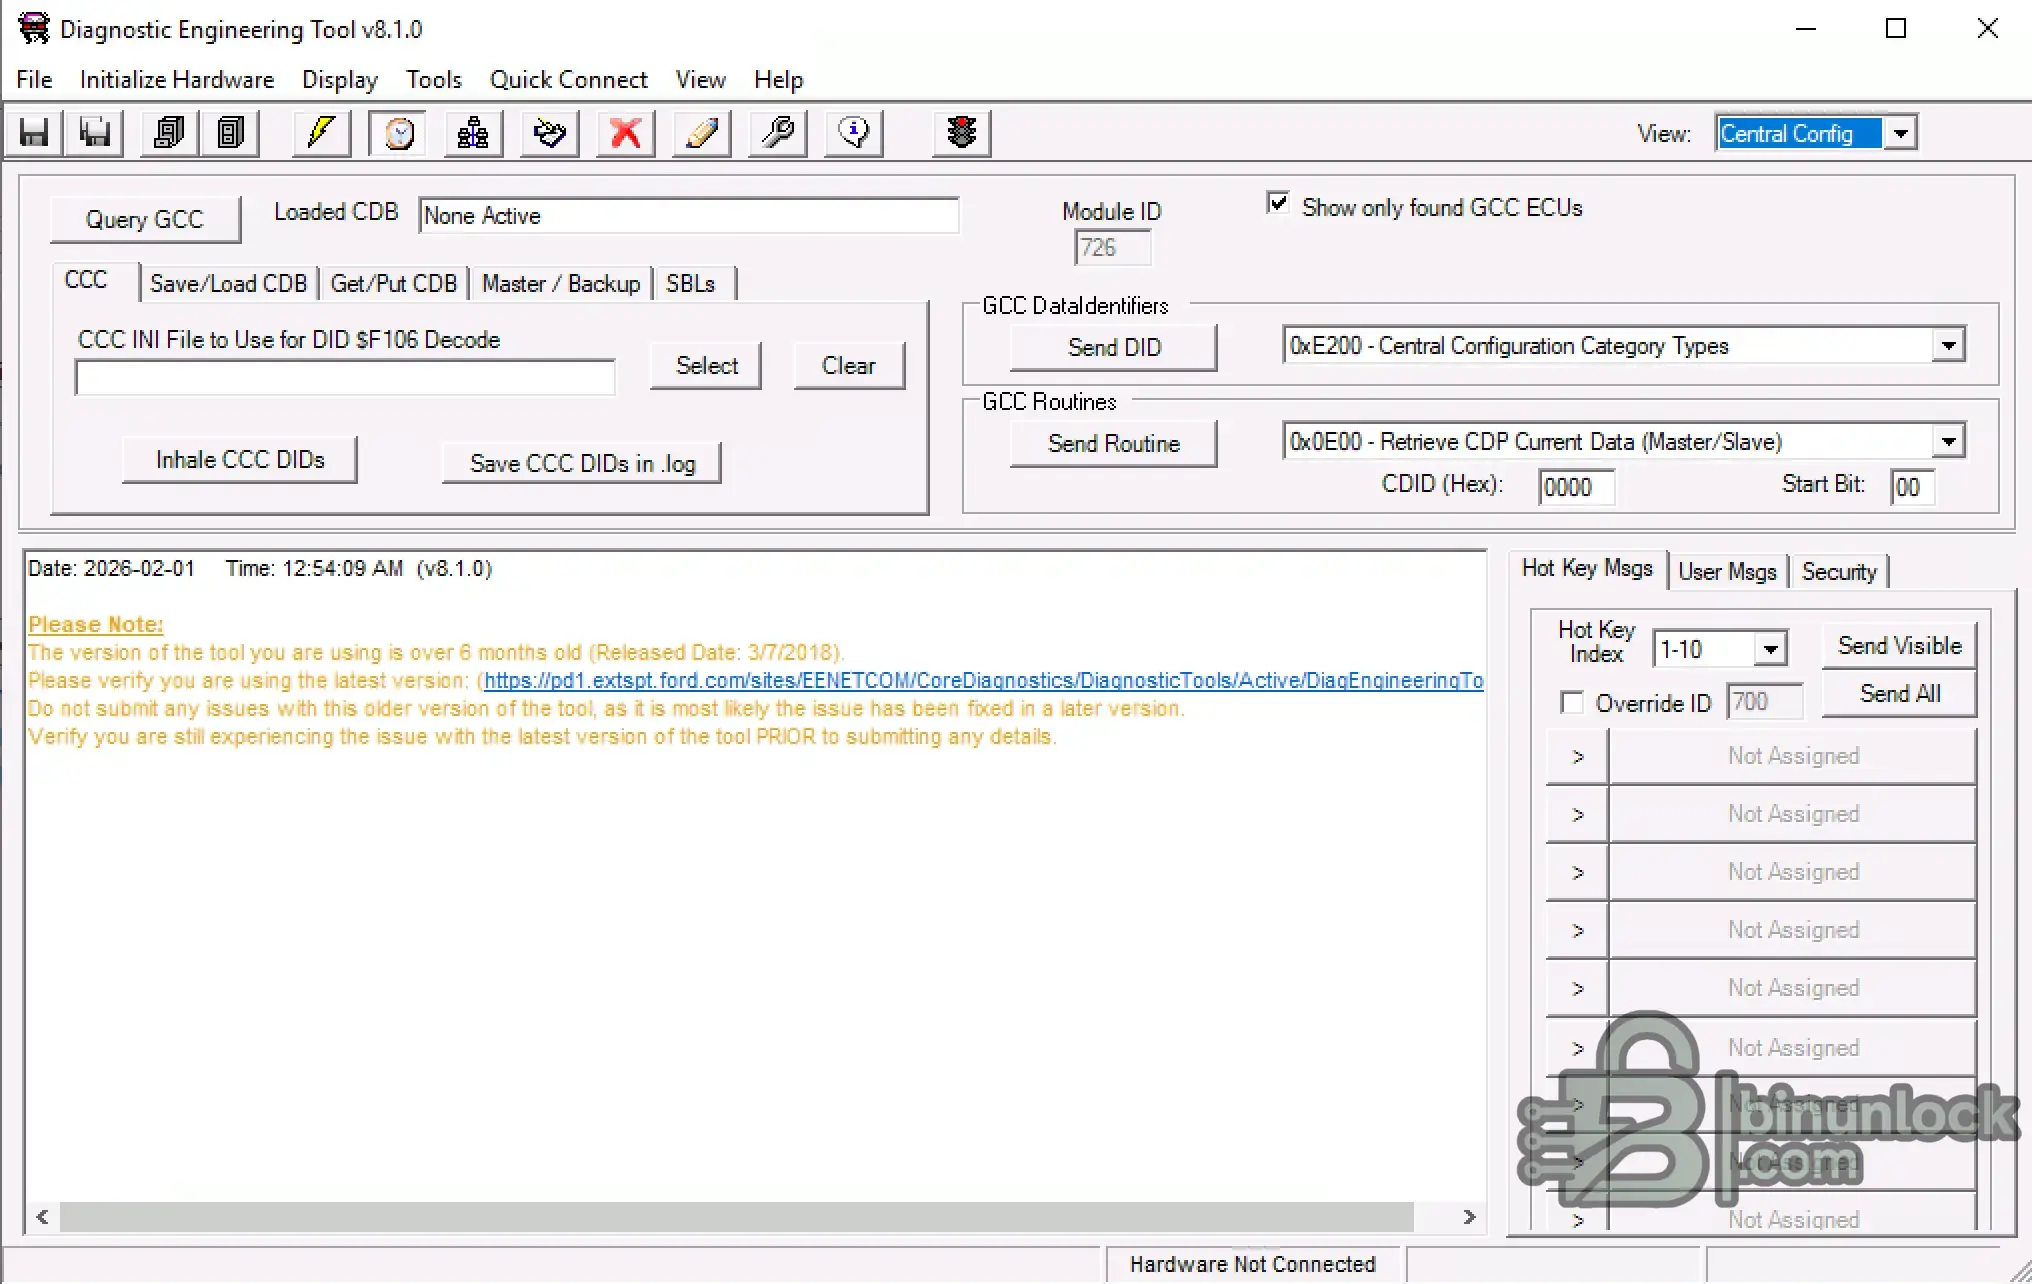Open the Tools menu
Viewport: 2032px width, 1284px height.
coord(434,80)
